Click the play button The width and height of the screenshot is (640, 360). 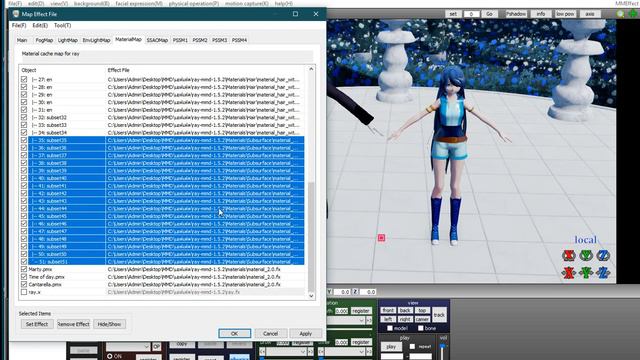click(391, 347)
